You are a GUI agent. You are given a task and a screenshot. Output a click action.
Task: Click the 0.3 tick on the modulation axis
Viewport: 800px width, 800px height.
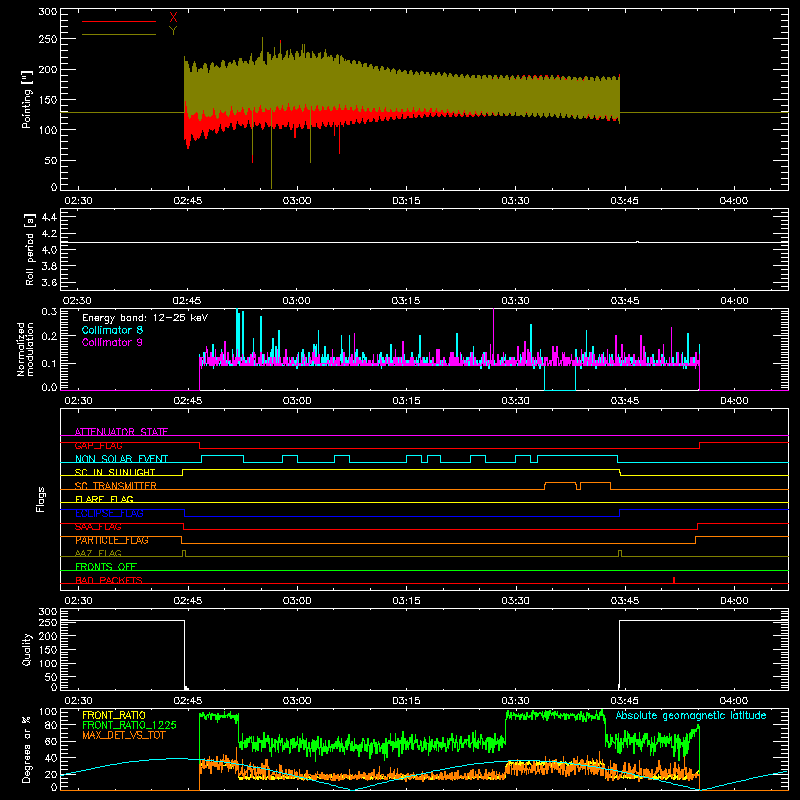tap(49, 311)
